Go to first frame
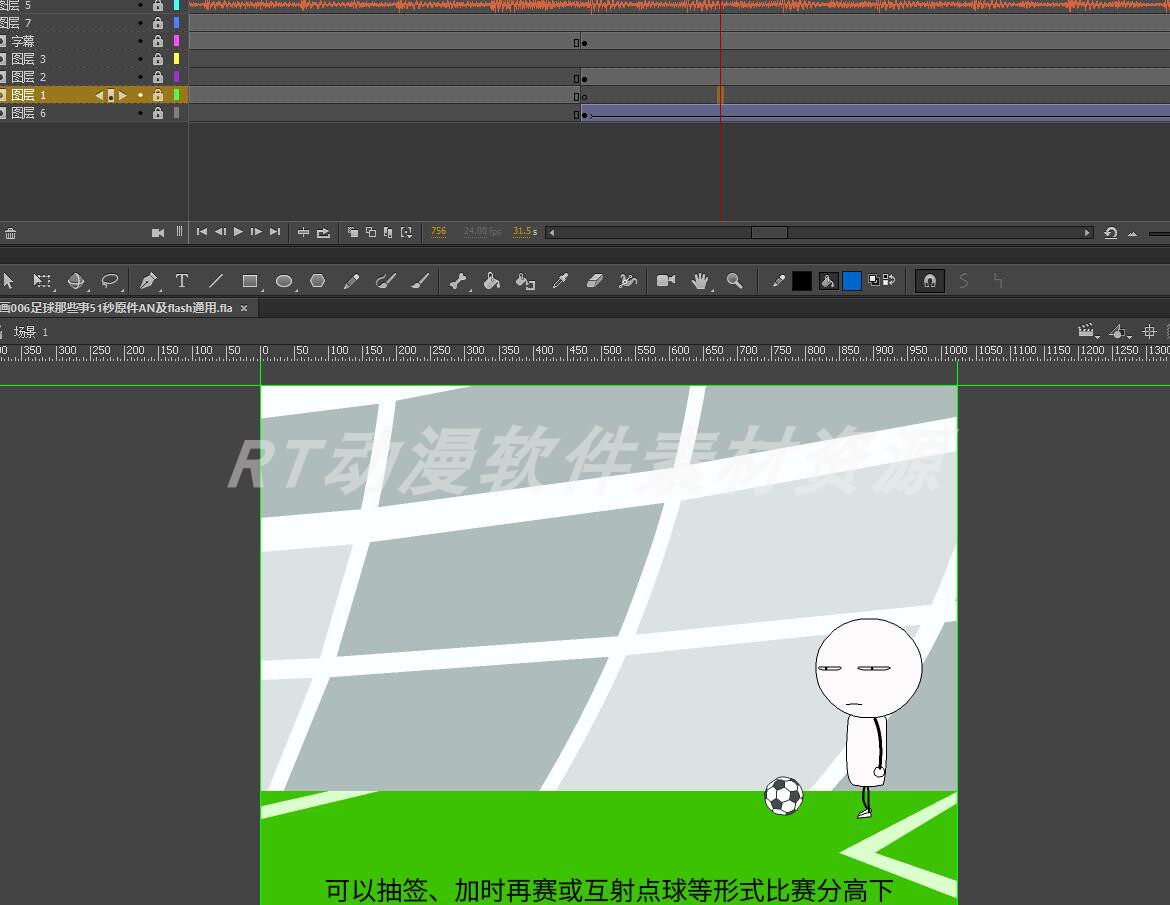1170x905 pixels. pos(201,232)
